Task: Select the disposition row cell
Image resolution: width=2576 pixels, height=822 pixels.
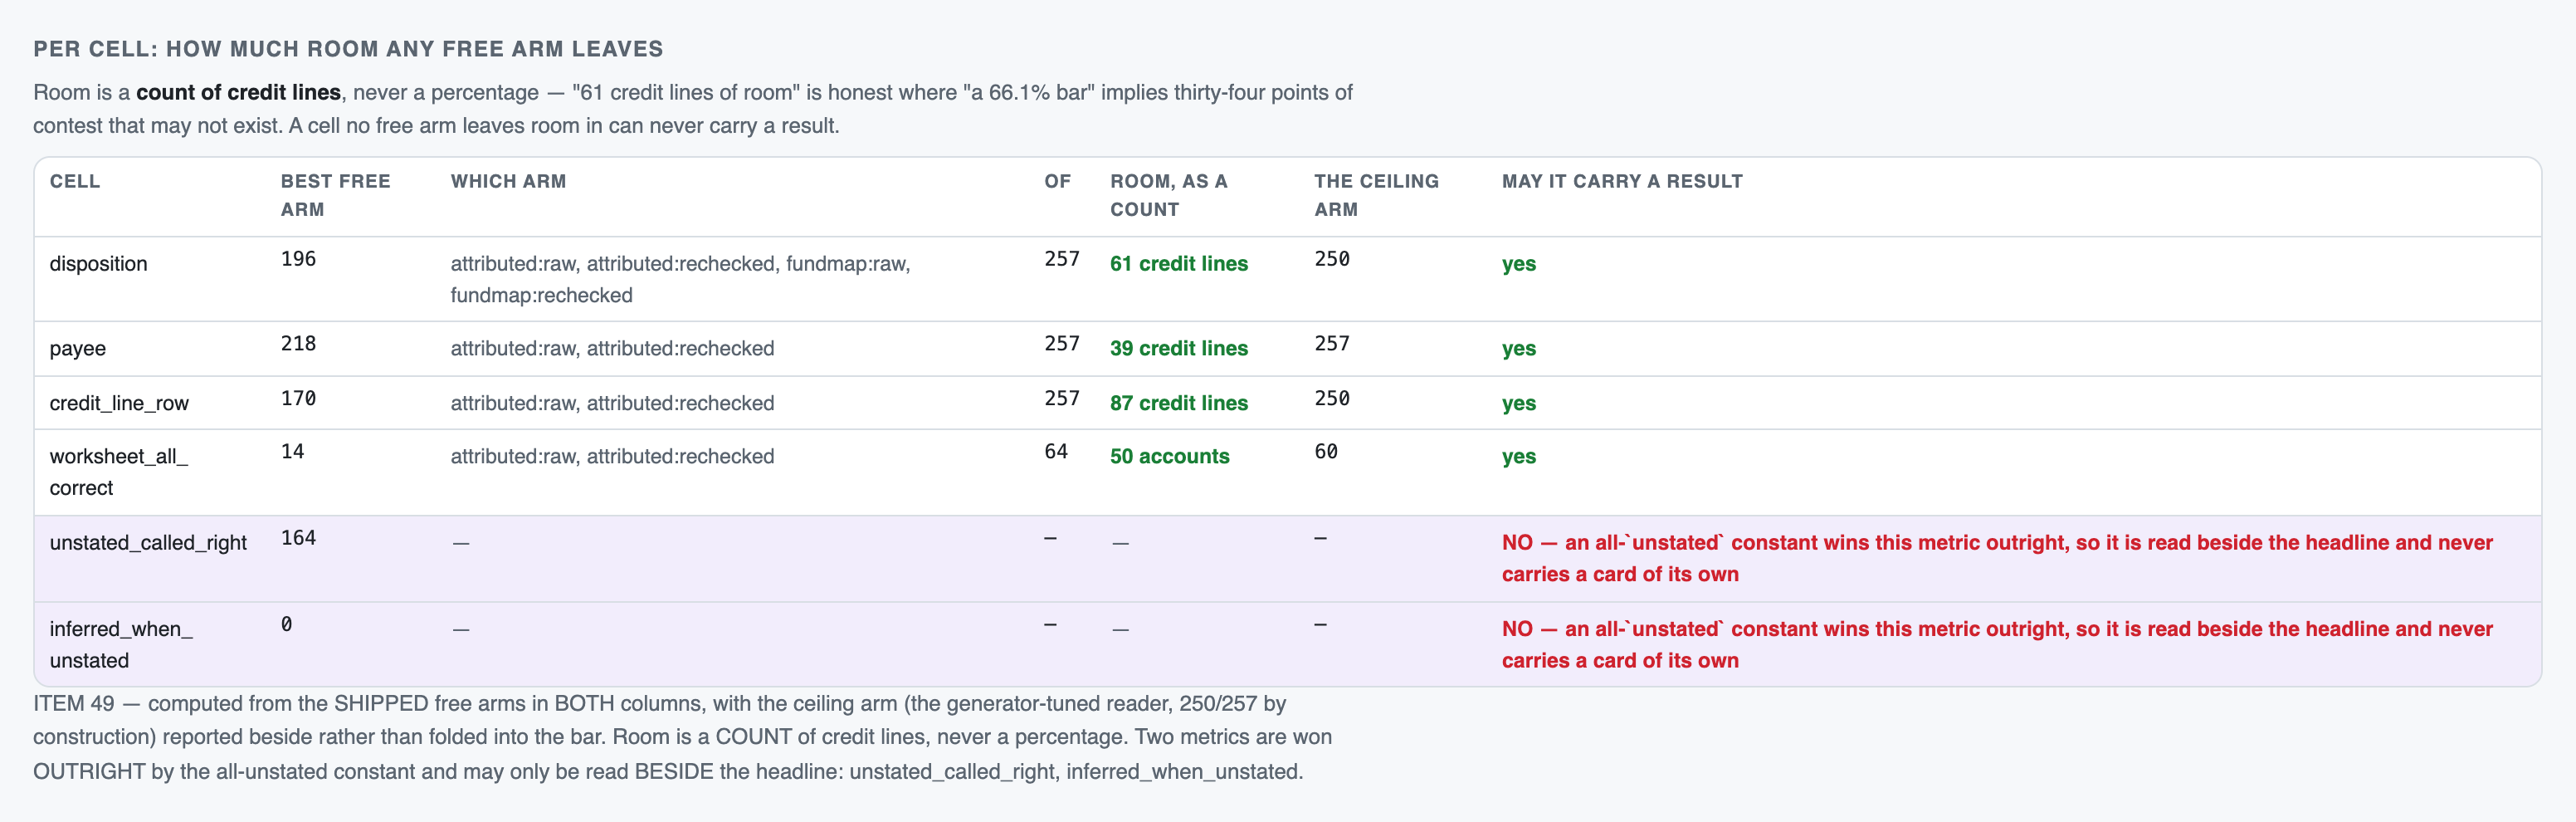Action: pos(98,264)
